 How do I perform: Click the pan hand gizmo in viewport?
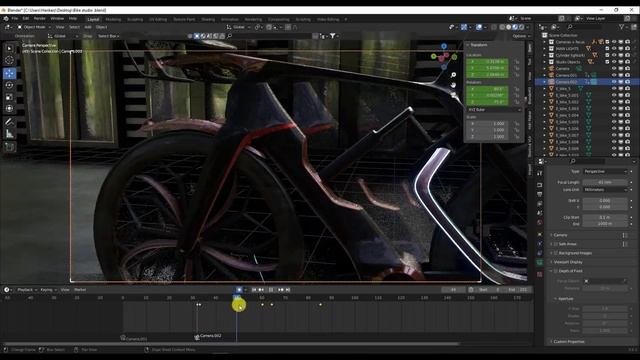pyautogui.click(x=453, y=85)
